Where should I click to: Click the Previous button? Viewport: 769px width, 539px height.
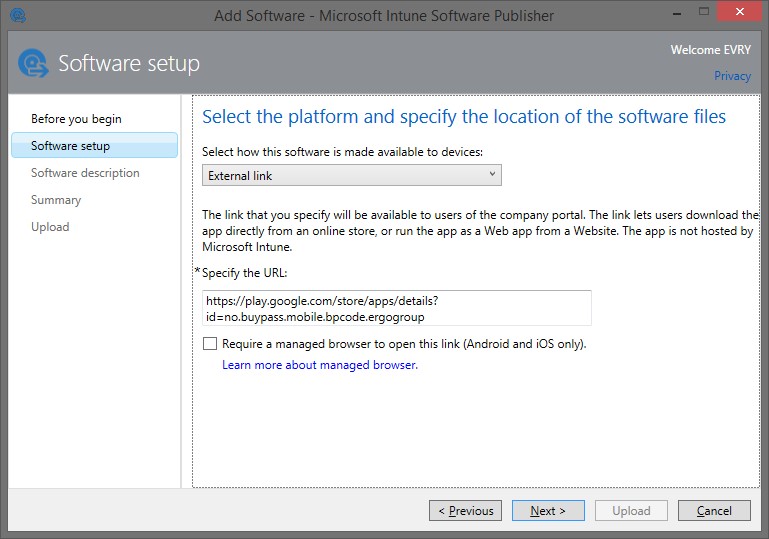[465, 511]
